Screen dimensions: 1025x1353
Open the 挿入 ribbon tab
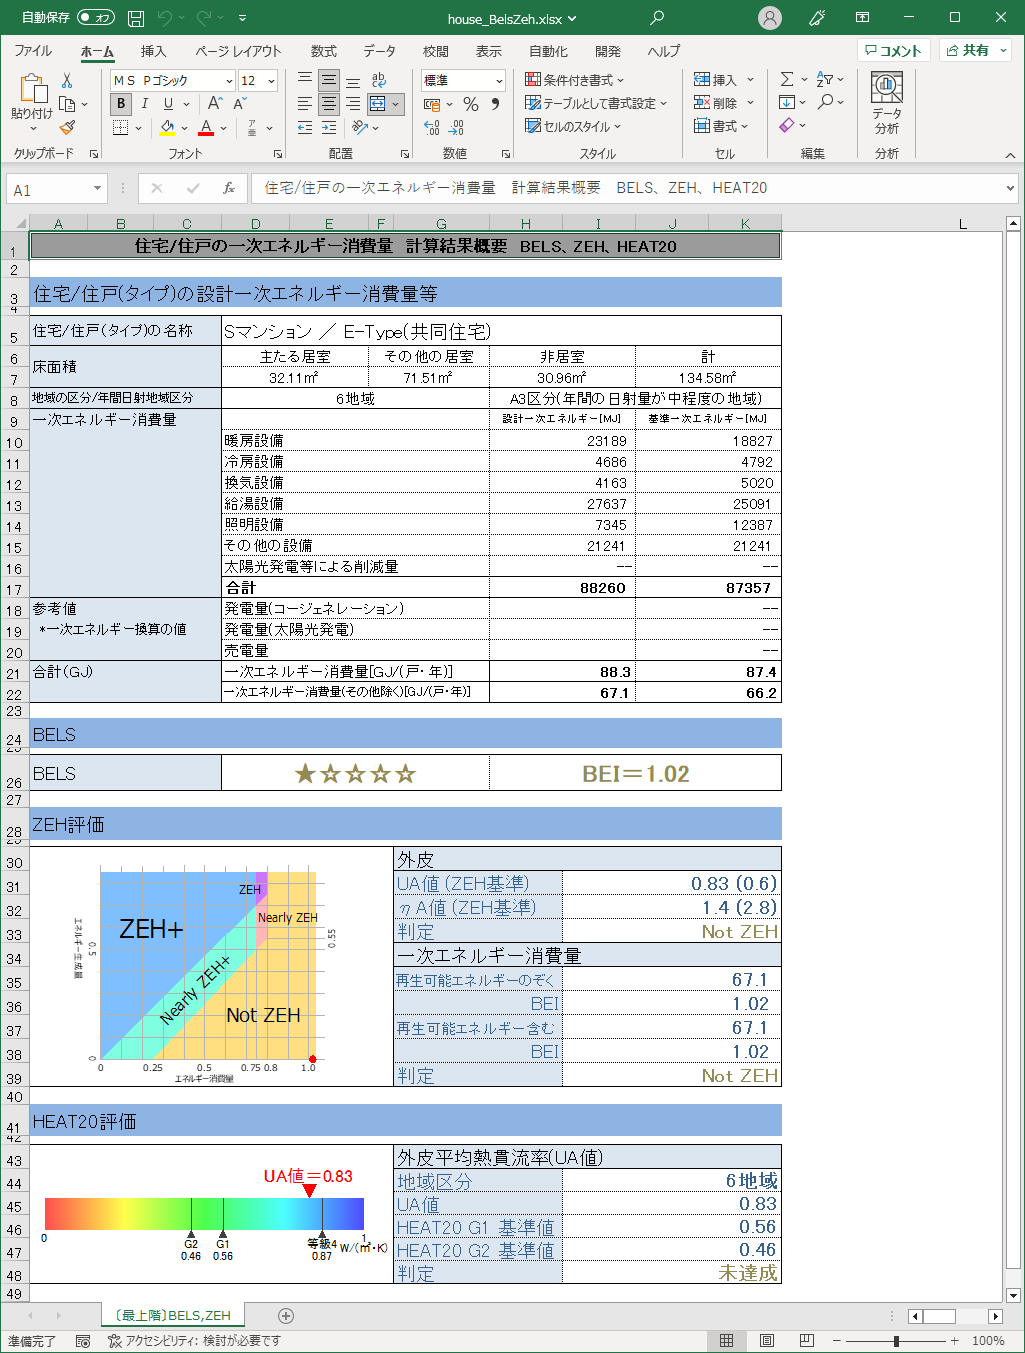pyautogui.click(x=153, y=51)
